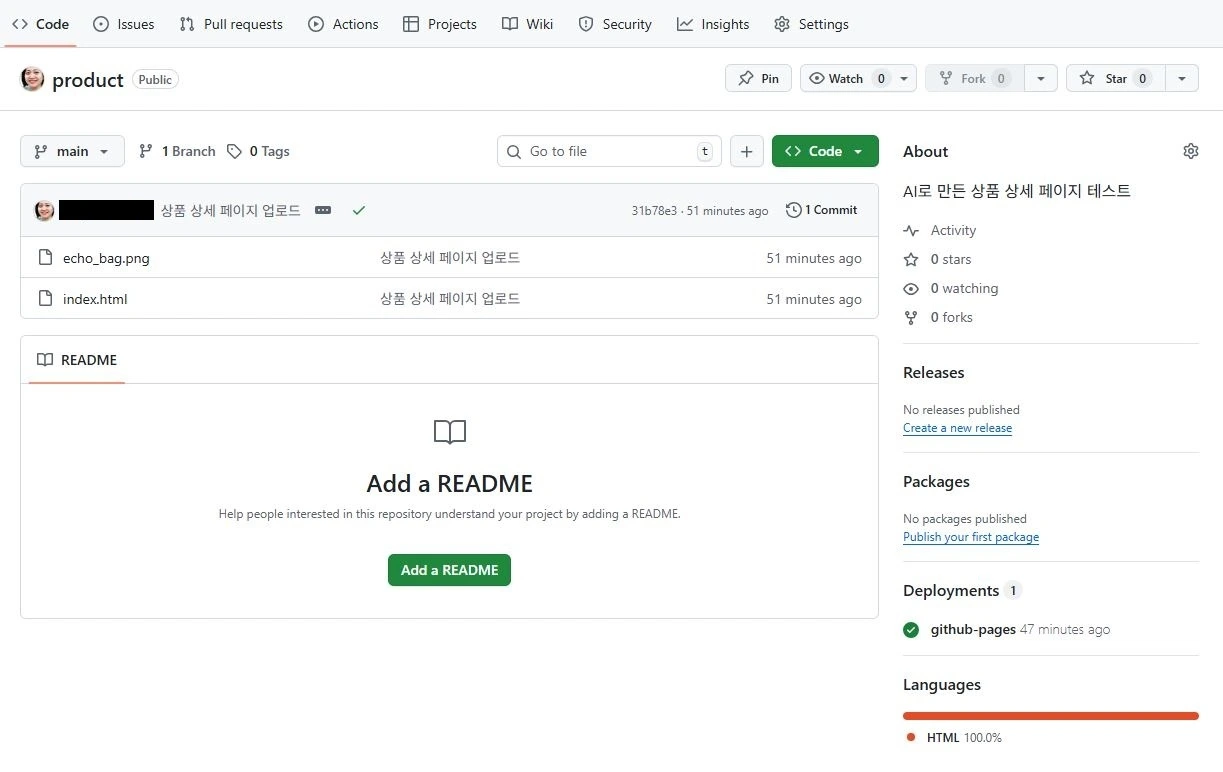Click the Fork button
The image size is (1223, 772).
pyautogui.click(x=975, y=79)
